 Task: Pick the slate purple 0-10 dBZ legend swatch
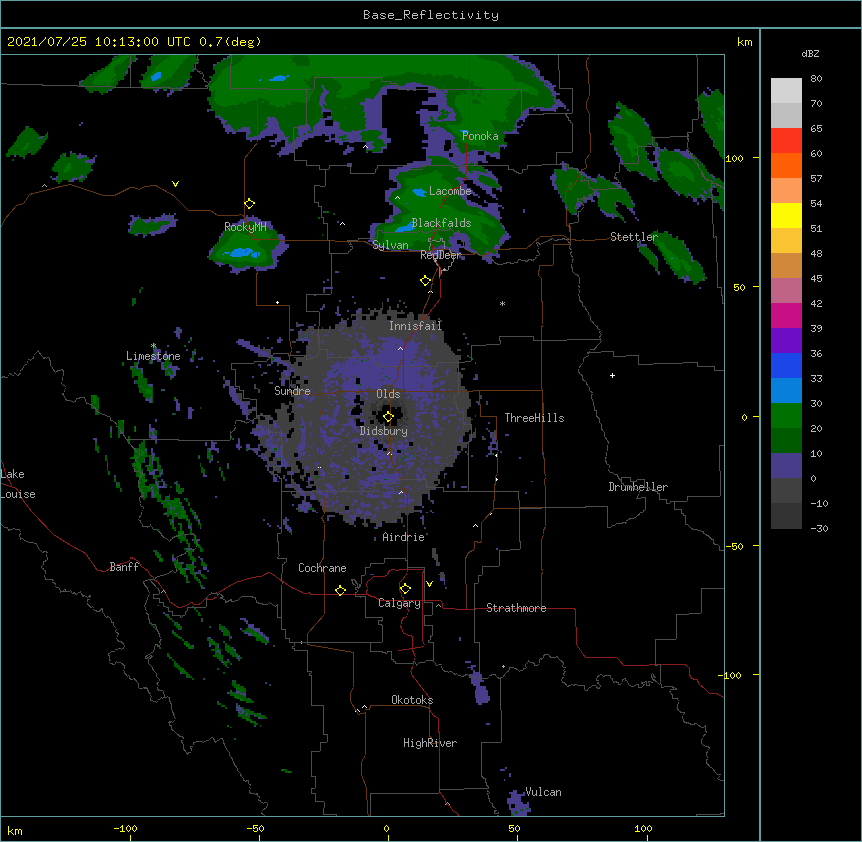coord(786,466)
